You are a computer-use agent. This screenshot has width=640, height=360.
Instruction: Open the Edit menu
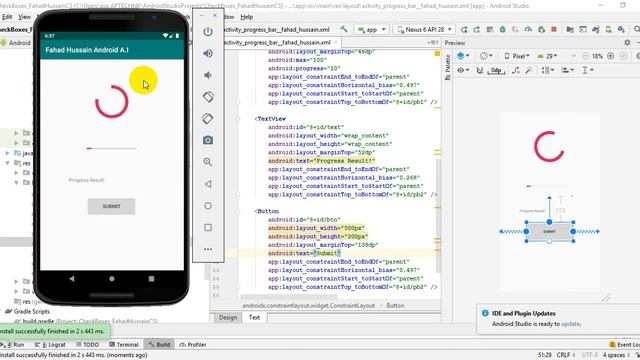pyautogui.click(x=7, y=17)
